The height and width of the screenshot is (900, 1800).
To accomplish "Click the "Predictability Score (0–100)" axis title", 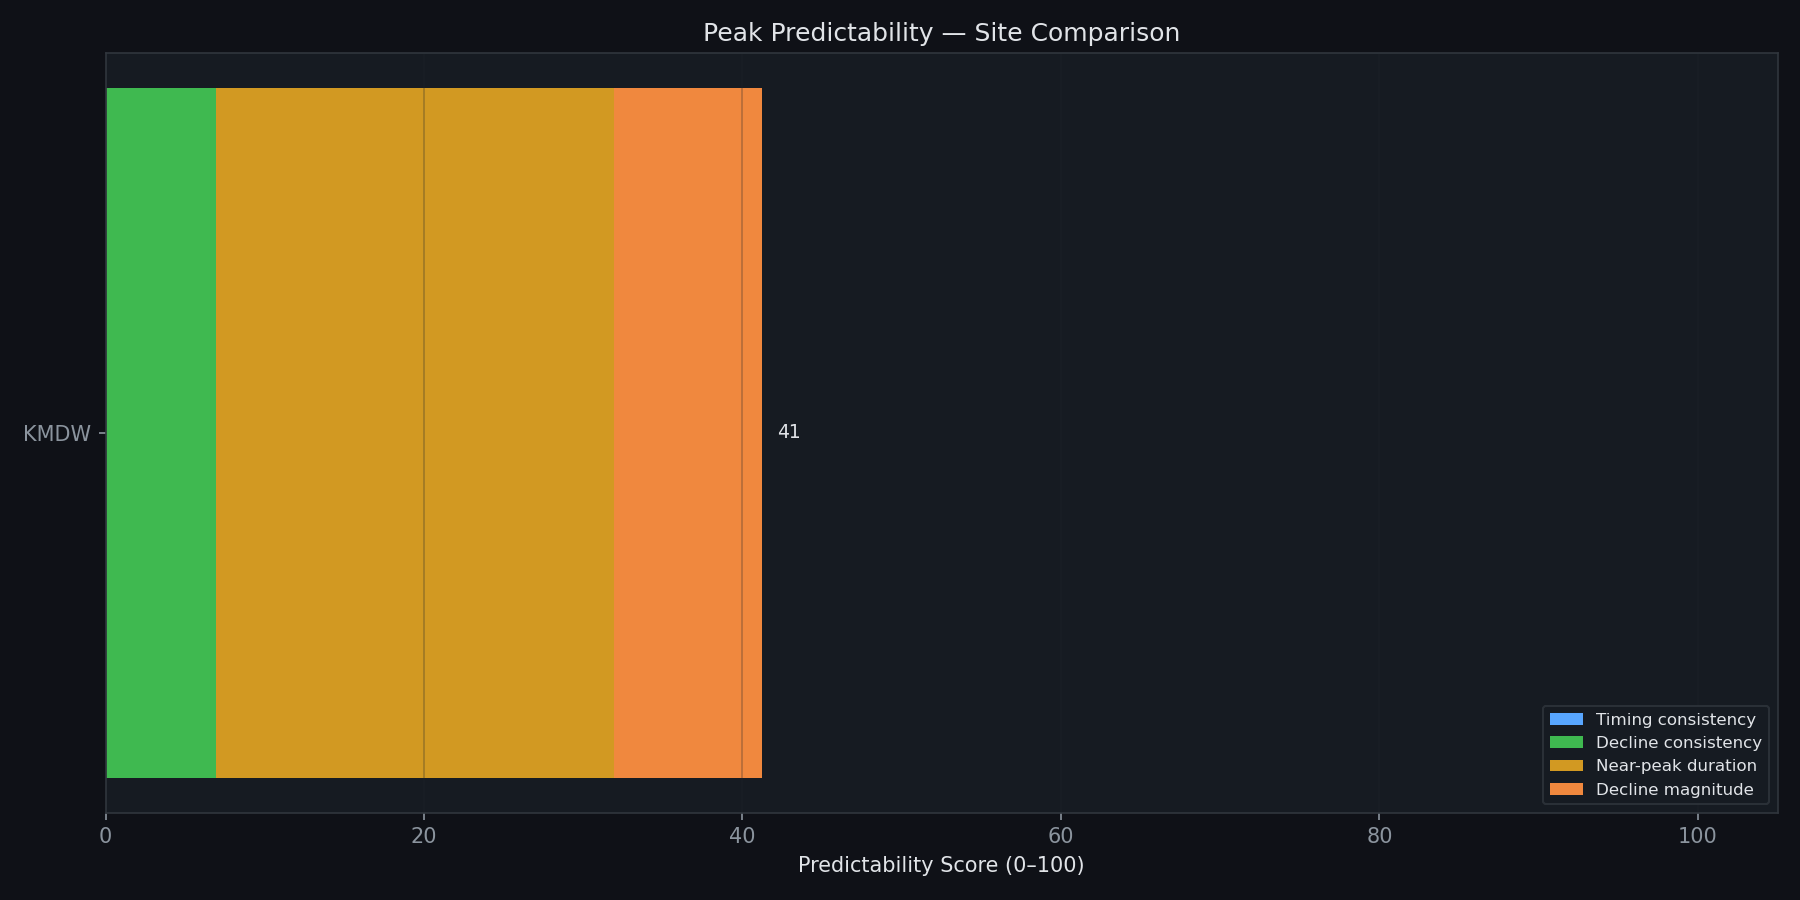I will [941, 865].
